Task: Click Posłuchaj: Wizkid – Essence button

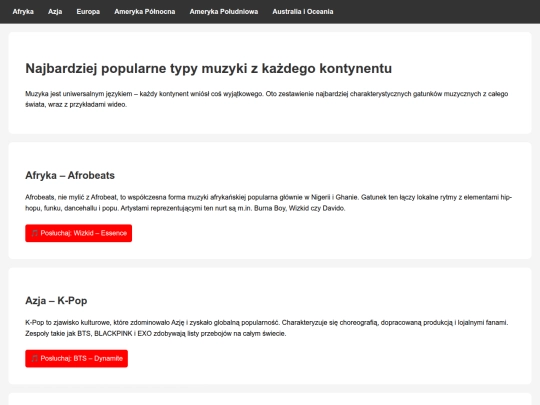Action: [x=79, y=233]
